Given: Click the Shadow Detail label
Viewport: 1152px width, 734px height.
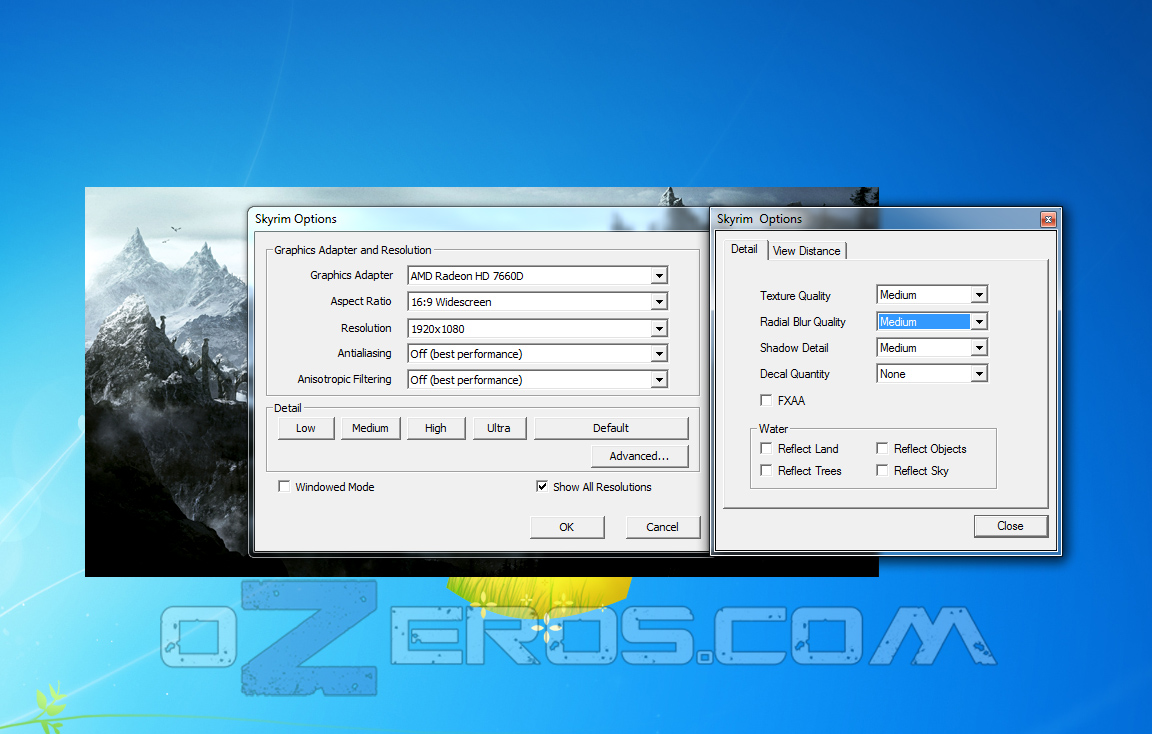Looking at the screenshot, I should point(794,348).
